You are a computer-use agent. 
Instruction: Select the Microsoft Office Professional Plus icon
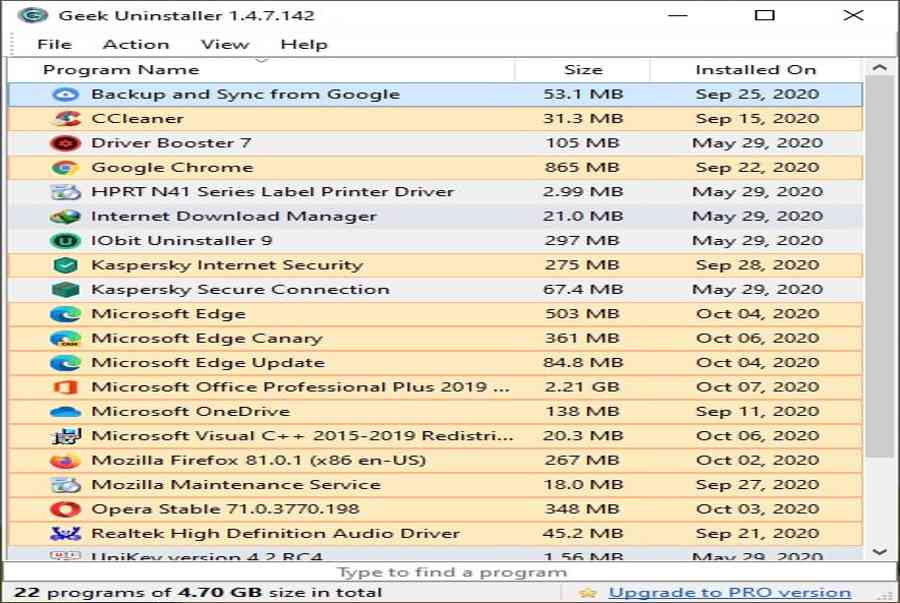pyautogui.click(x=65, y=387)
